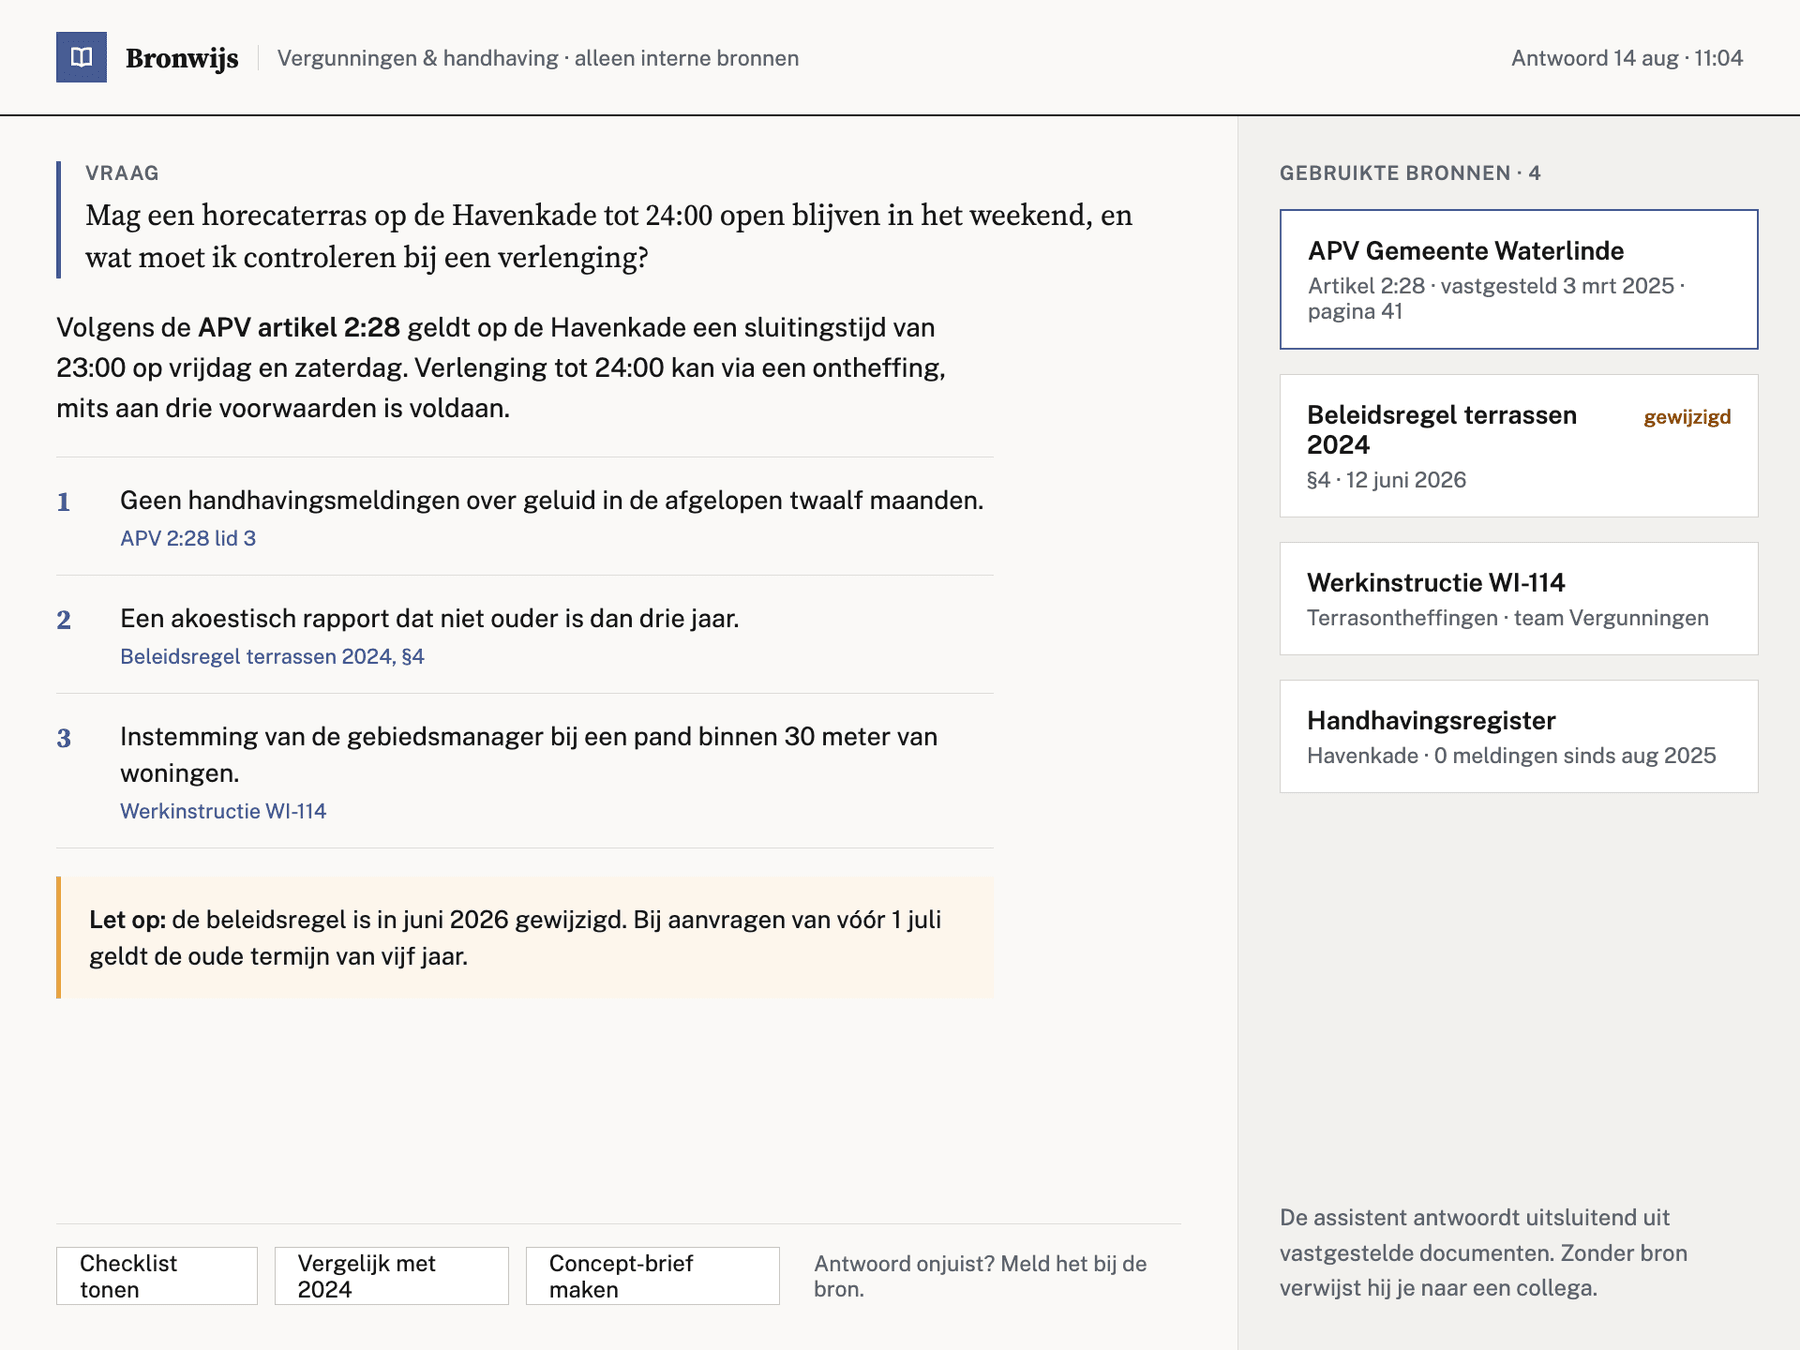Follow the Beleidsregel terrassen 2024, §4 citation link
The width and height of the screenshot is (1800, 1350).
[x=272, y=656]
